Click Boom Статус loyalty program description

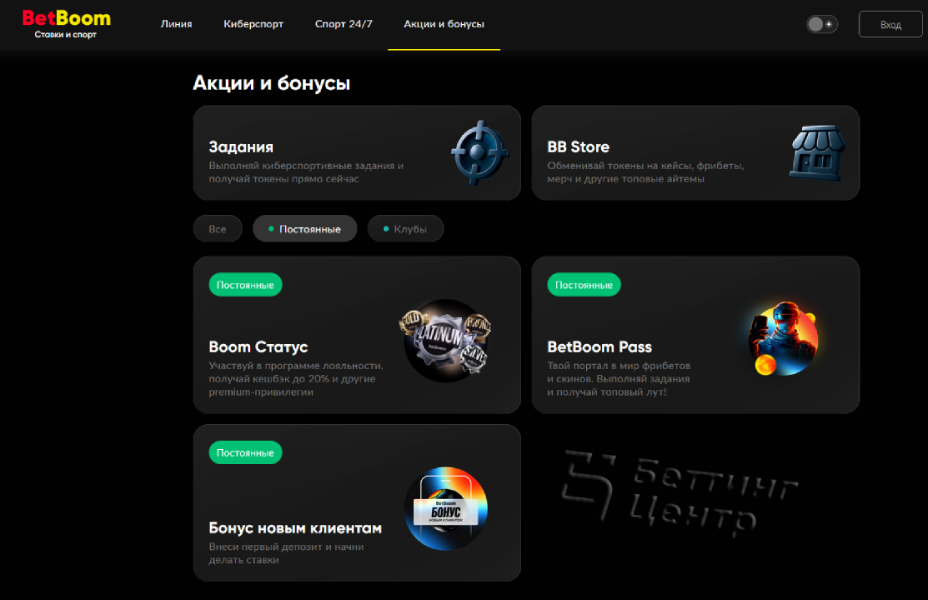click(296, 379)
